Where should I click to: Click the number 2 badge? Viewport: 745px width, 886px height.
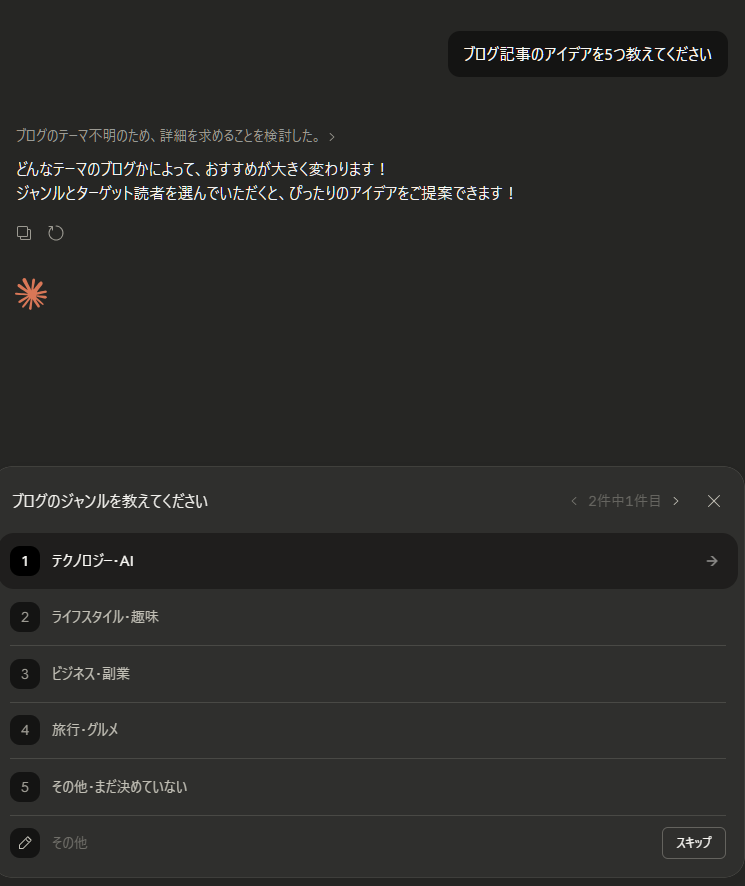(x=25, y=617)
